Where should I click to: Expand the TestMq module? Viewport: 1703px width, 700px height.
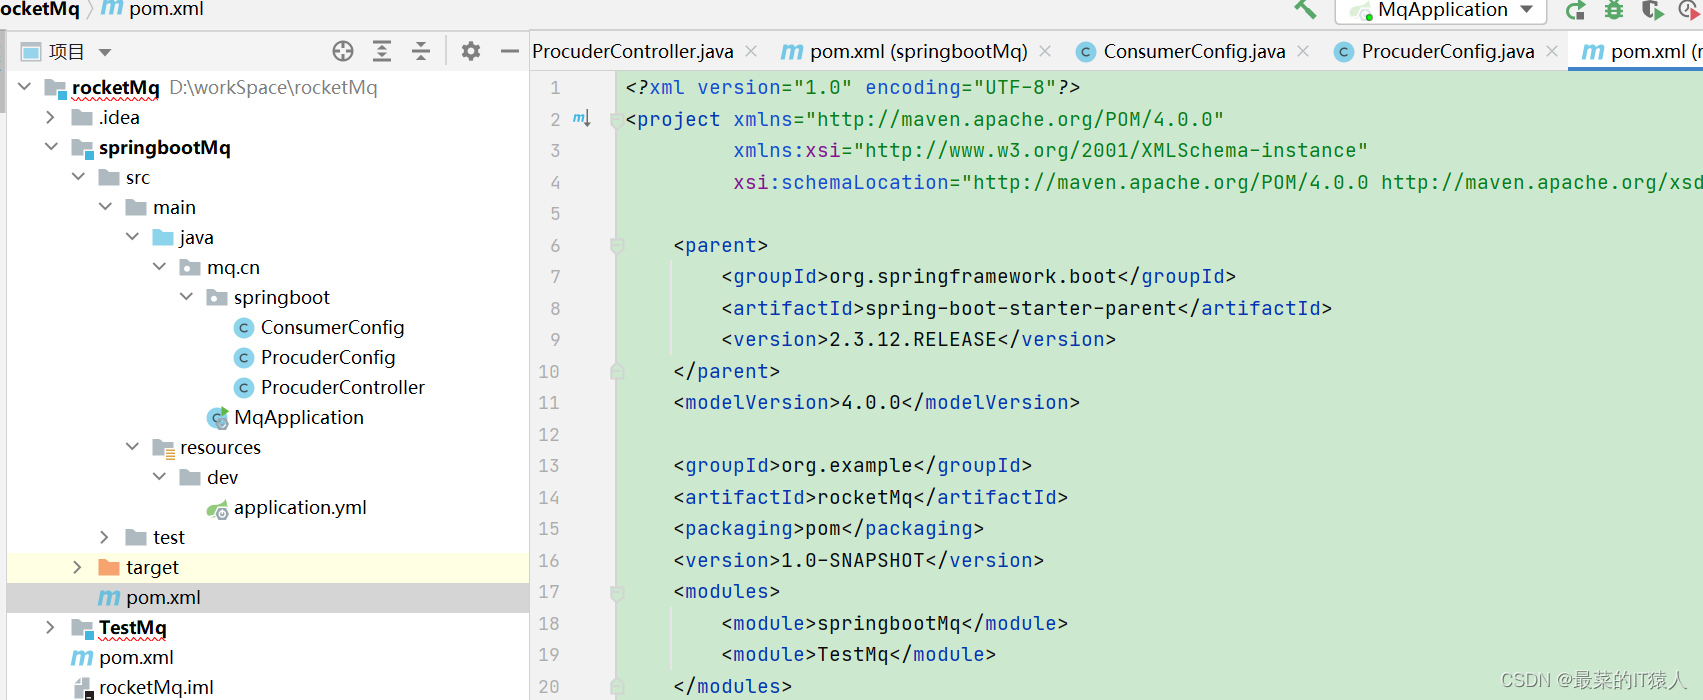[x=51, y=627]
